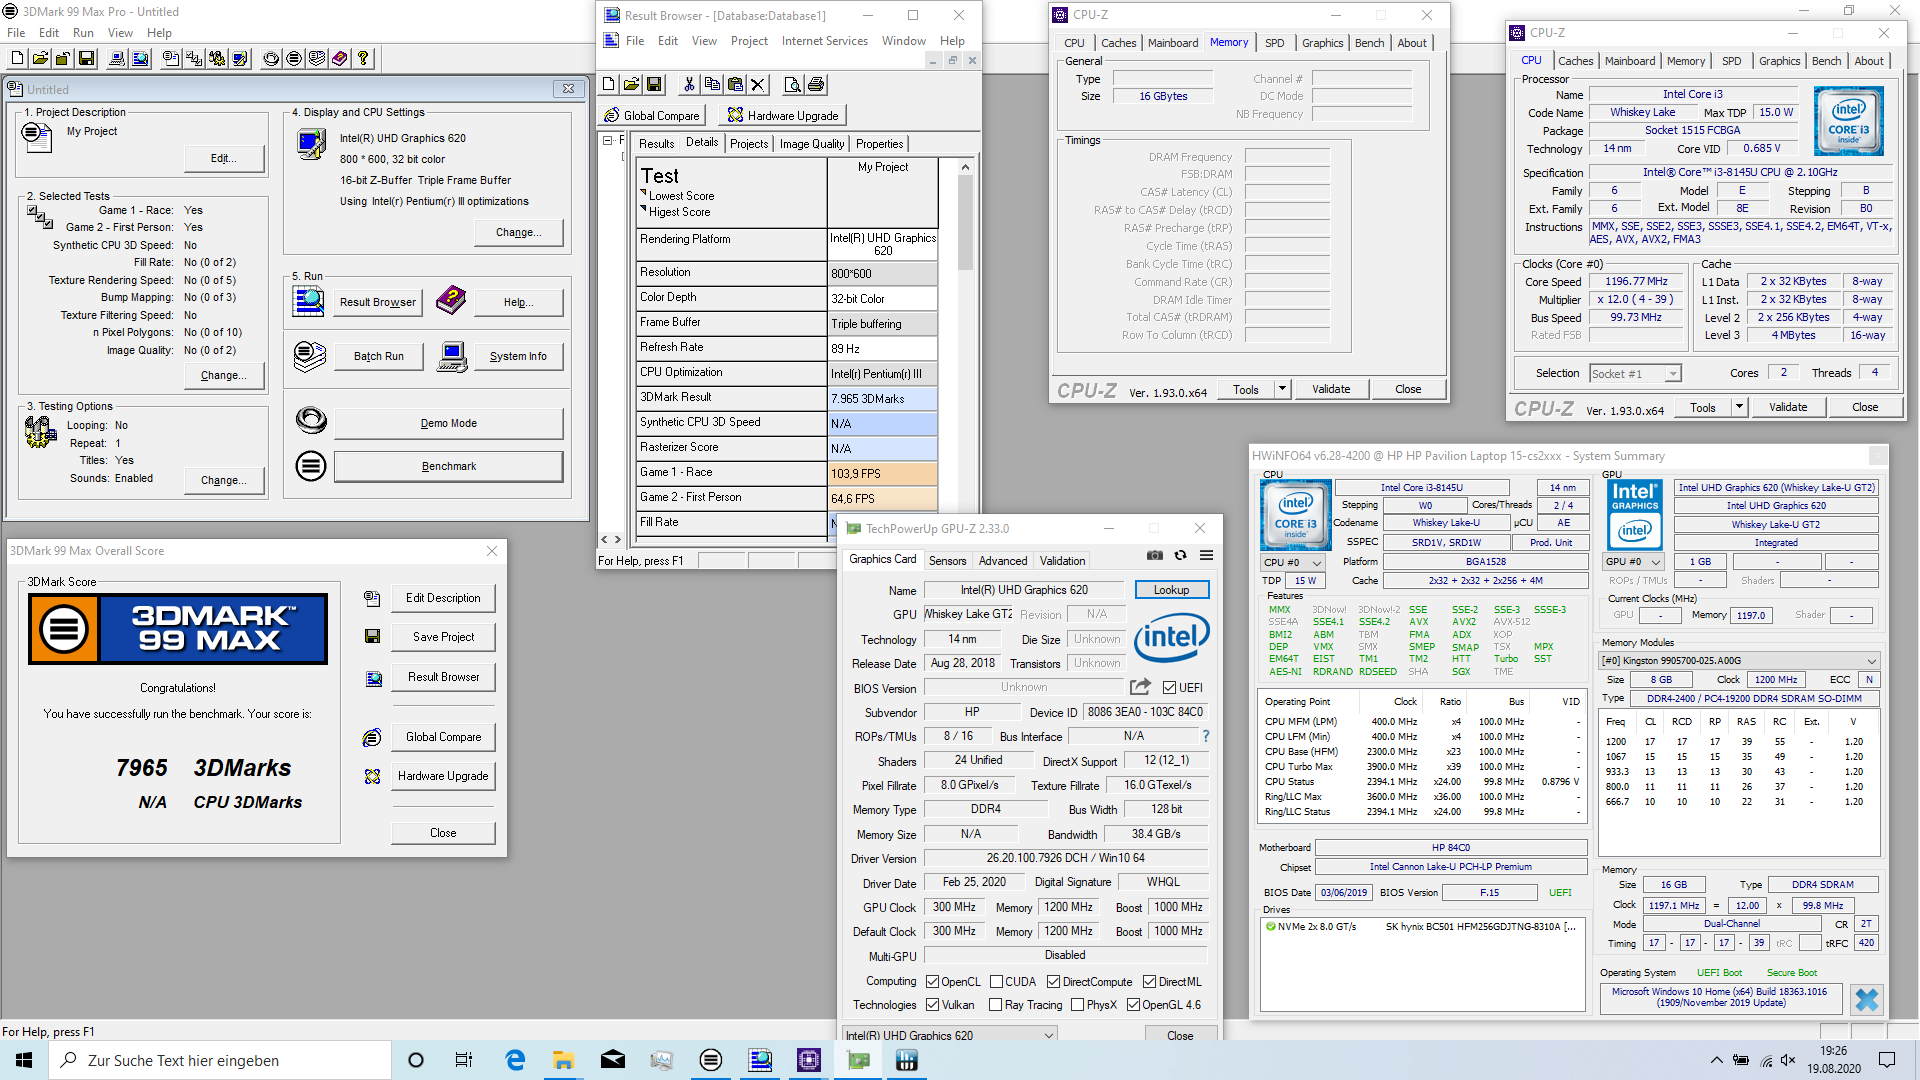Screen dimensions: 1920x1080
Task: Click 3DMark Result value 7,965 3DMarks cell
Action: [x=882, y=398]
